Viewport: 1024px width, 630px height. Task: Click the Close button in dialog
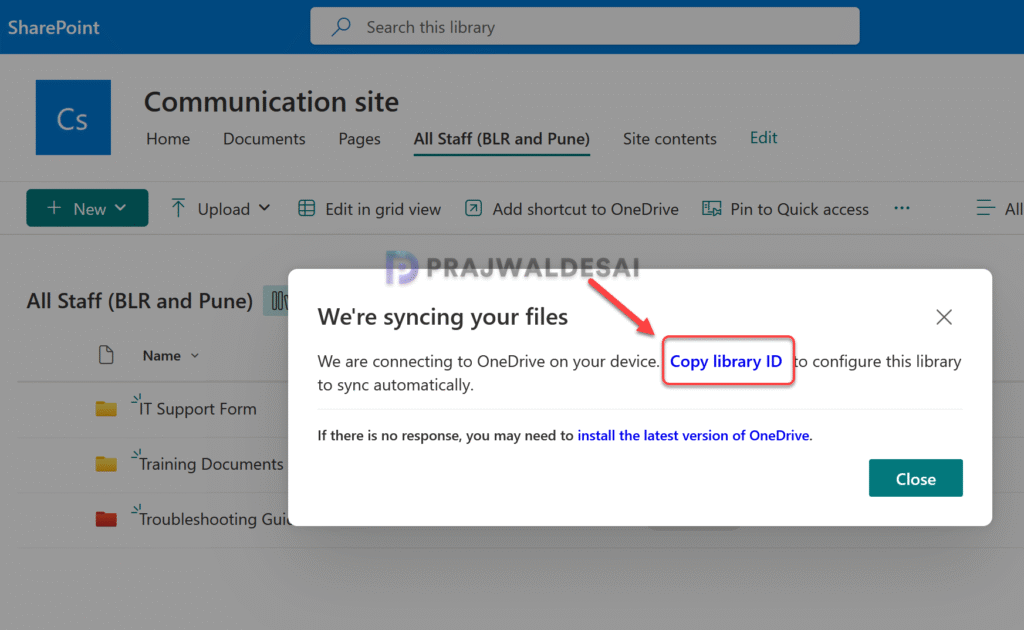(916, 478)
